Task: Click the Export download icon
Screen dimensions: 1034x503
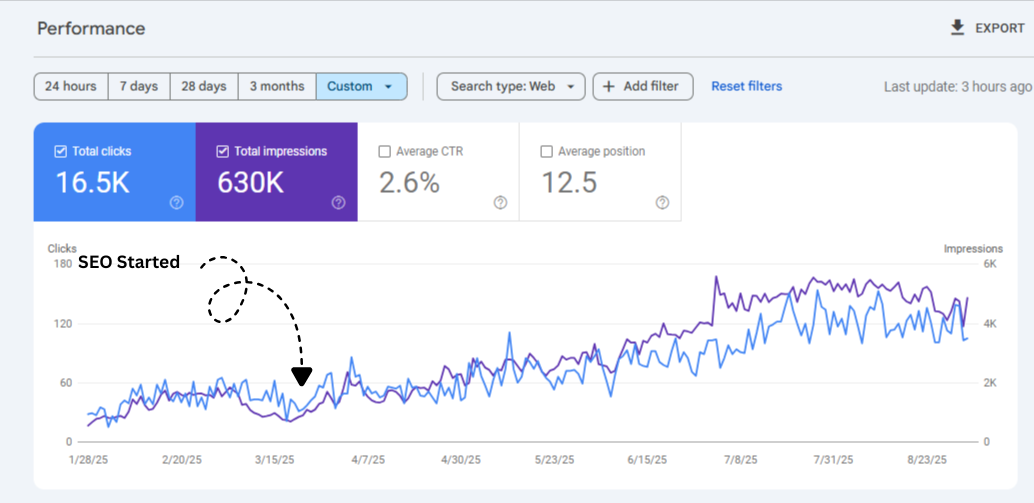Action: (x=958, y=28)
